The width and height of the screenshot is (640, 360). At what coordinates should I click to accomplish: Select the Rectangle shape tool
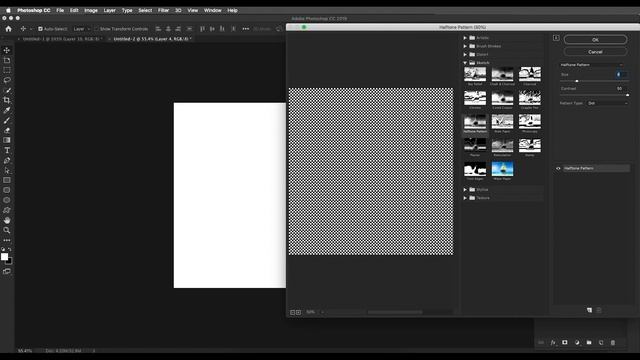(x=7, y=180)
